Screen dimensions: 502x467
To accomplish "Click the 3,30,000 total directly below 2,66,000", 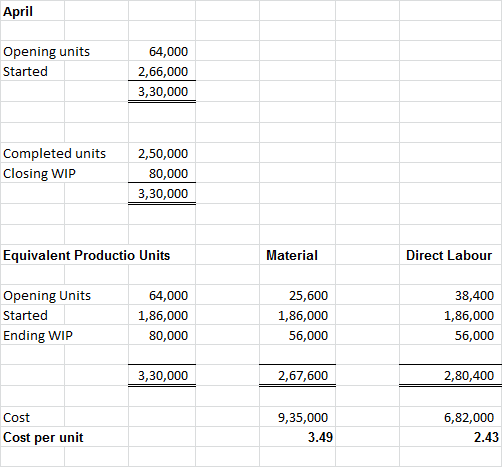I will [163, 91].
